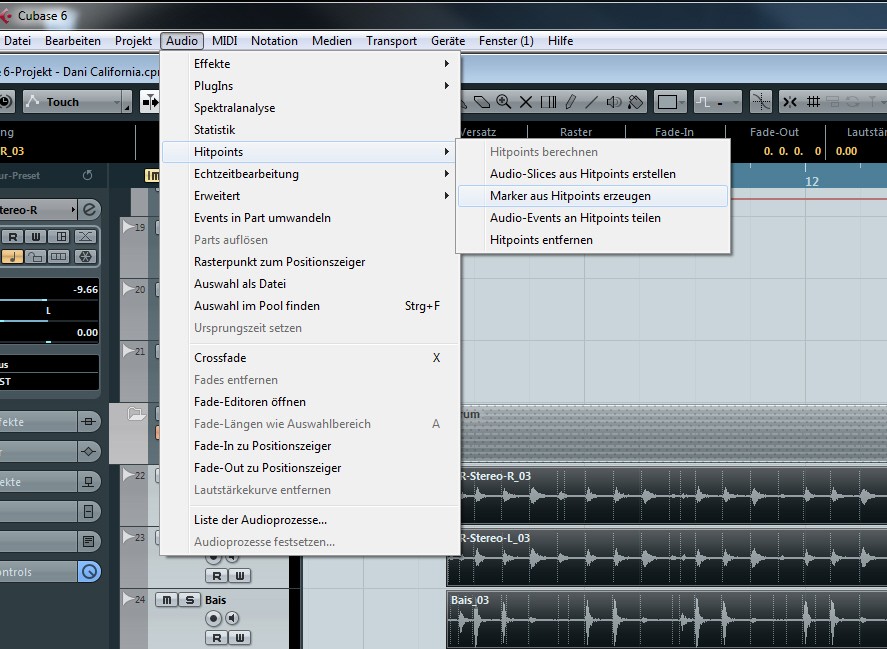Open the Transport menu
The image size is (887, 649).
click(x=391, y=41)
